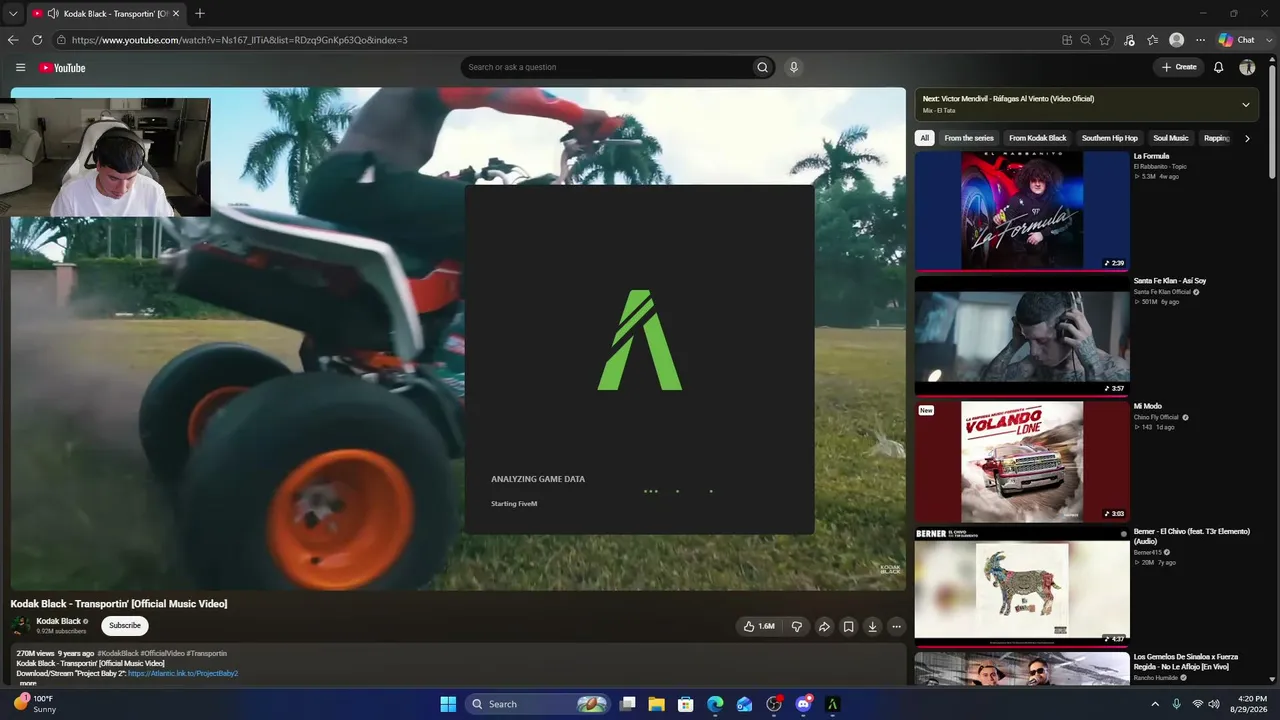Open the Atlantic.lnk.to/ProjectBaby2 link
Viewport: 1280px width, 720px height.
(183, 674)
